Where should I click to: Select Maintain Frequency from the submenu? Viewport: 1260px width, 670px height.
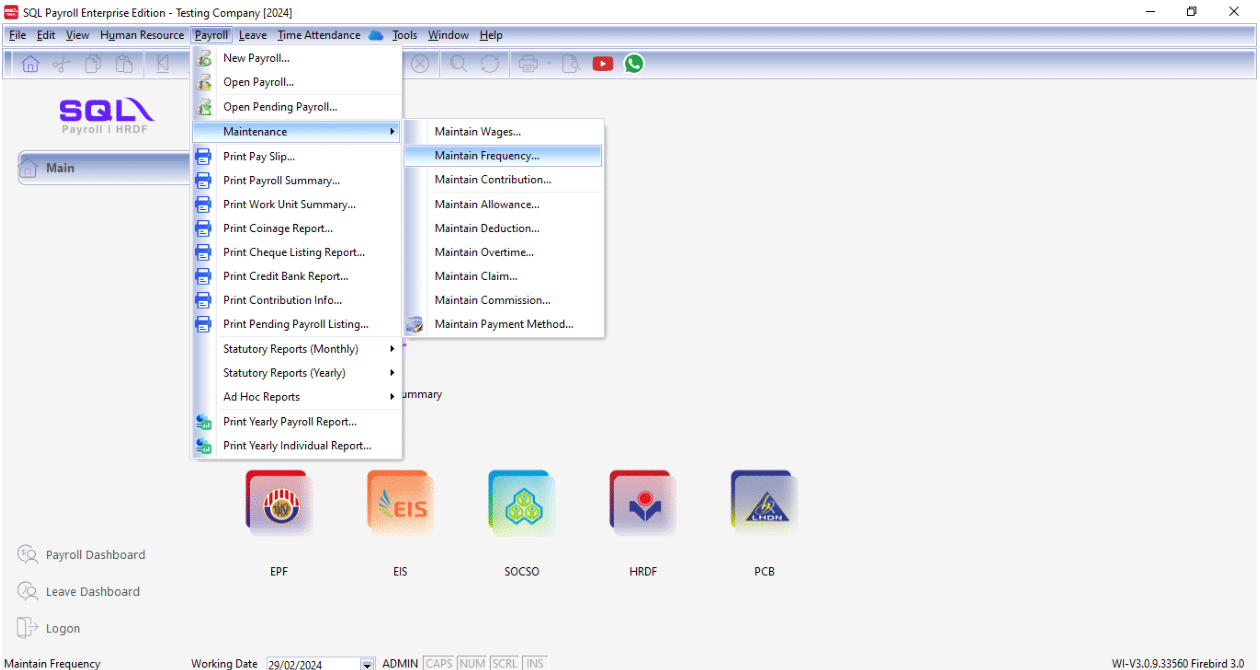(x=487, y=156)
